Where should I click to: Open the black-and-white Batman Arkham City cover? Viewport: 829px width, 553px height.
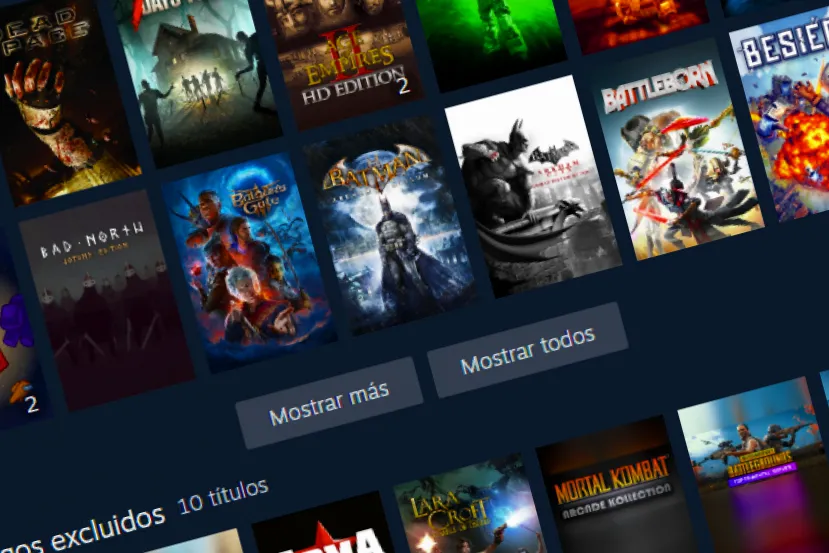pyautogui.click(x=533, y=186)
